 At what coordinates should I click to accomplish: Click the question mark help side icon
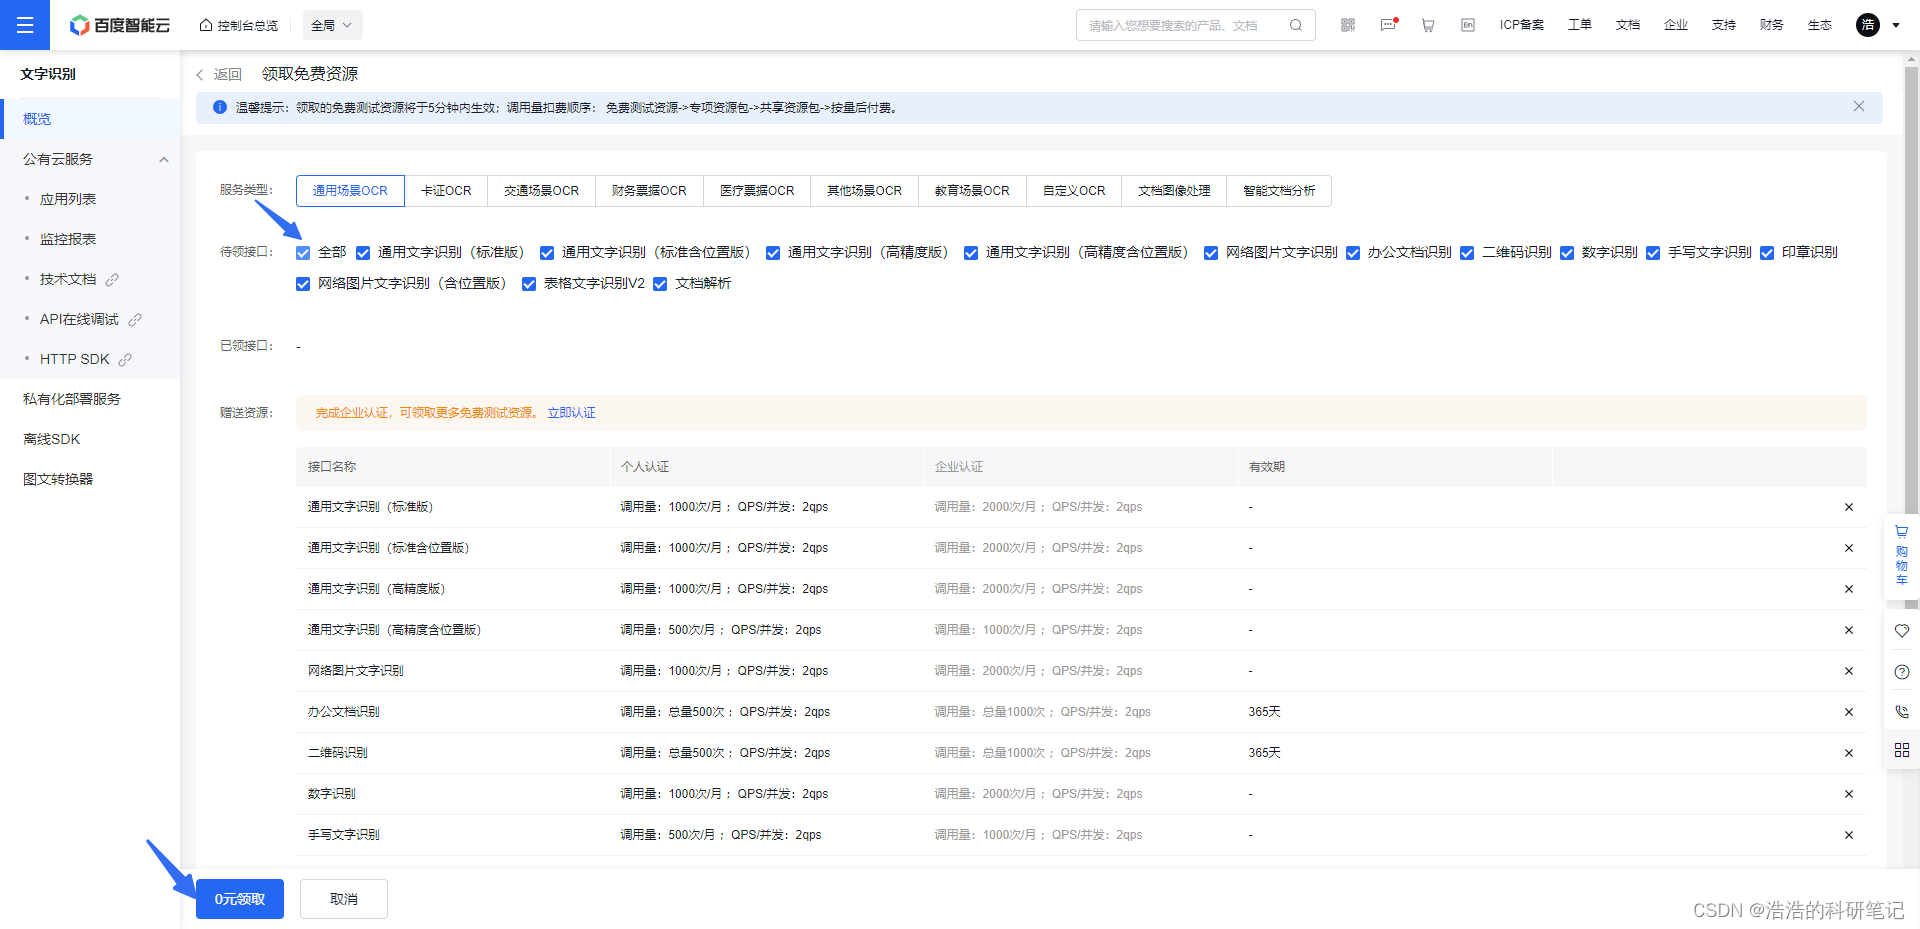tap(1901, 672)
